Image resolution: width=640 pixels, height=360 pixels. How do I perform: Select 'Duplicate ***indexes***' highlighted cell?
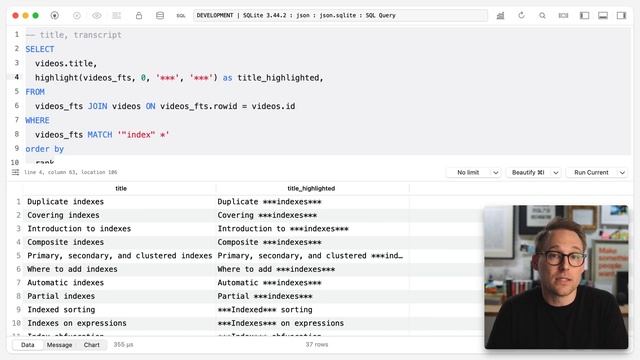click(x=312, y=202)
